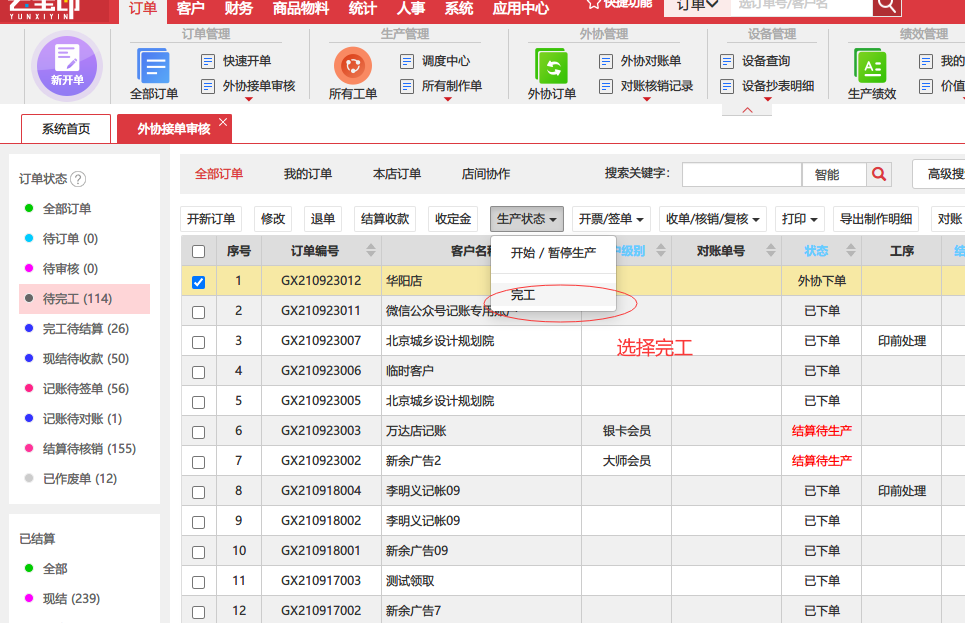Open the green 外协订单 icon
The width and height of the screenshot is (965, 623).
click(551, 65)
